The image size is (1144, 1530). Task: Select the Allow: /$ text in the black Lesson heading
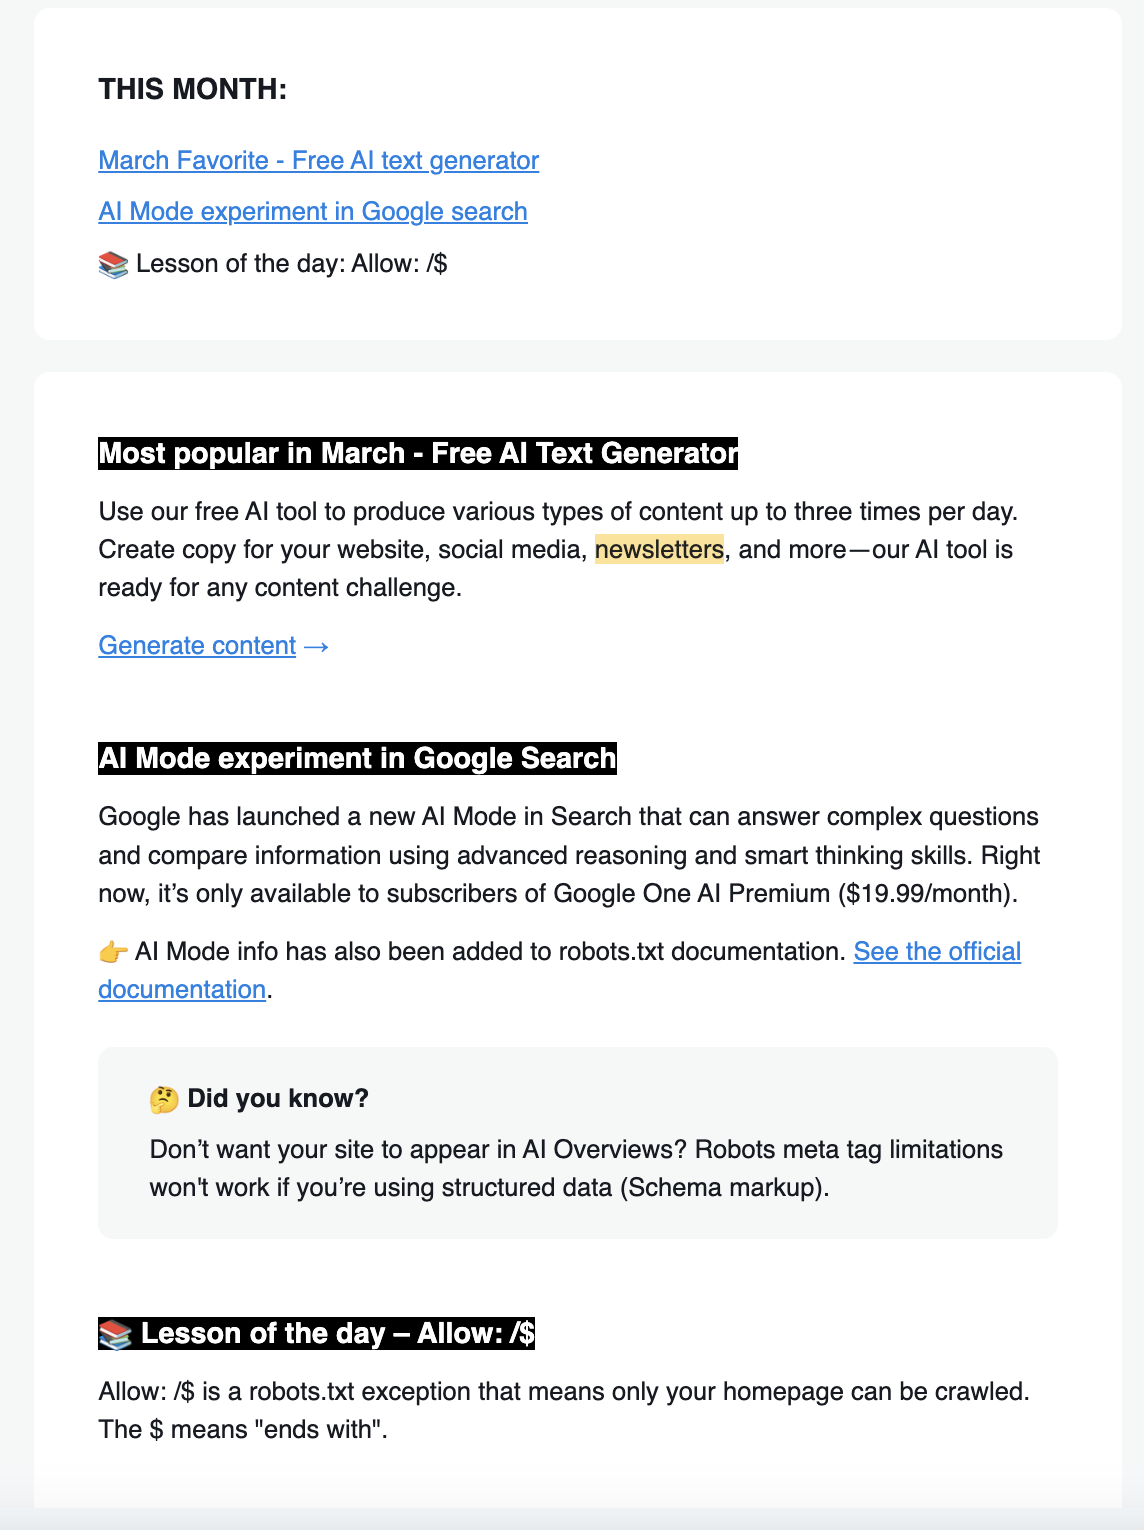[x=475, y=1334]
